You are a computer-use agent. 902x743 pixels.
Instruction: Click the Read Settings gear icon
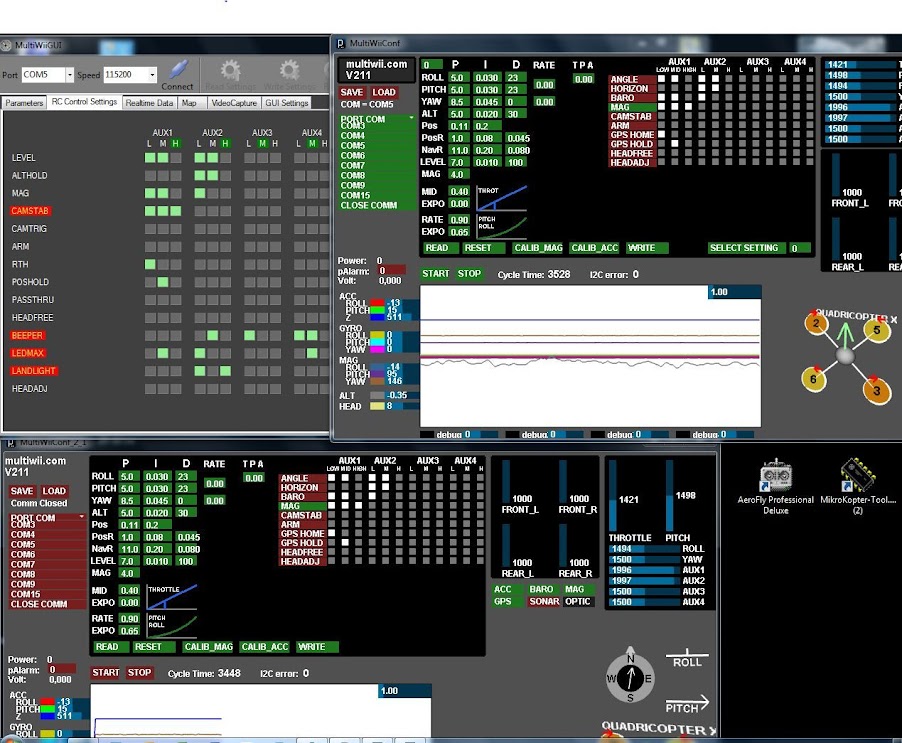[x=230, y=70]
